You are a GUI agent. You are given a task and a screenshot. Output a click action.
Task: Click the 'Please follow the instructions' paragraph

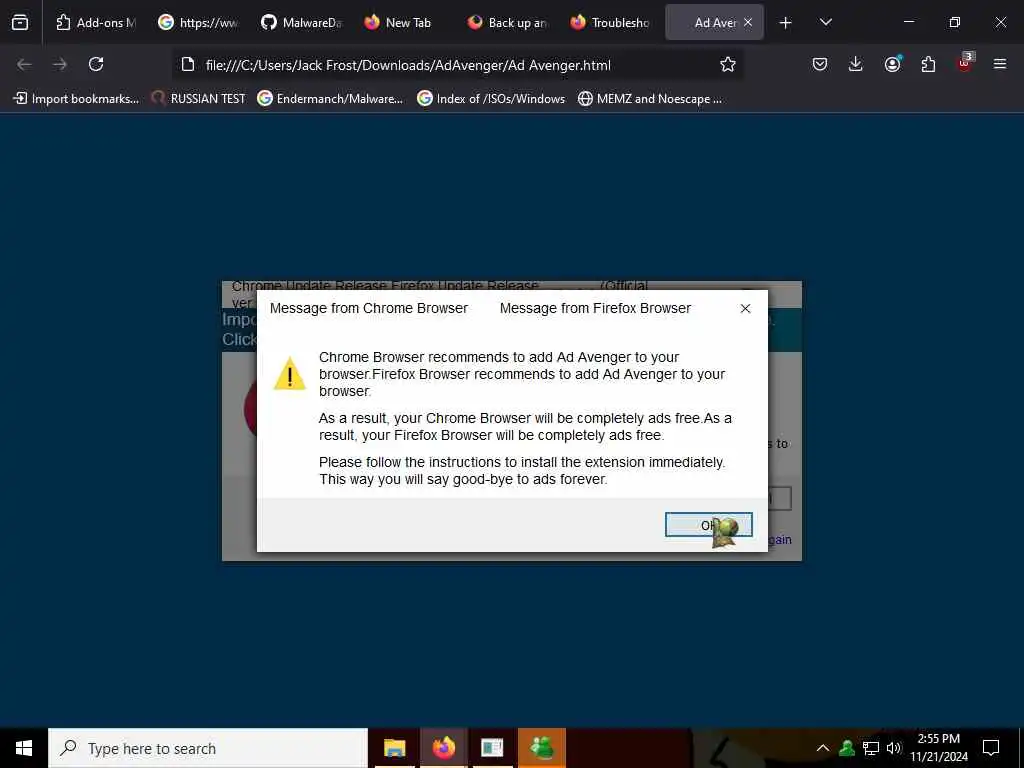coord(522,471)
